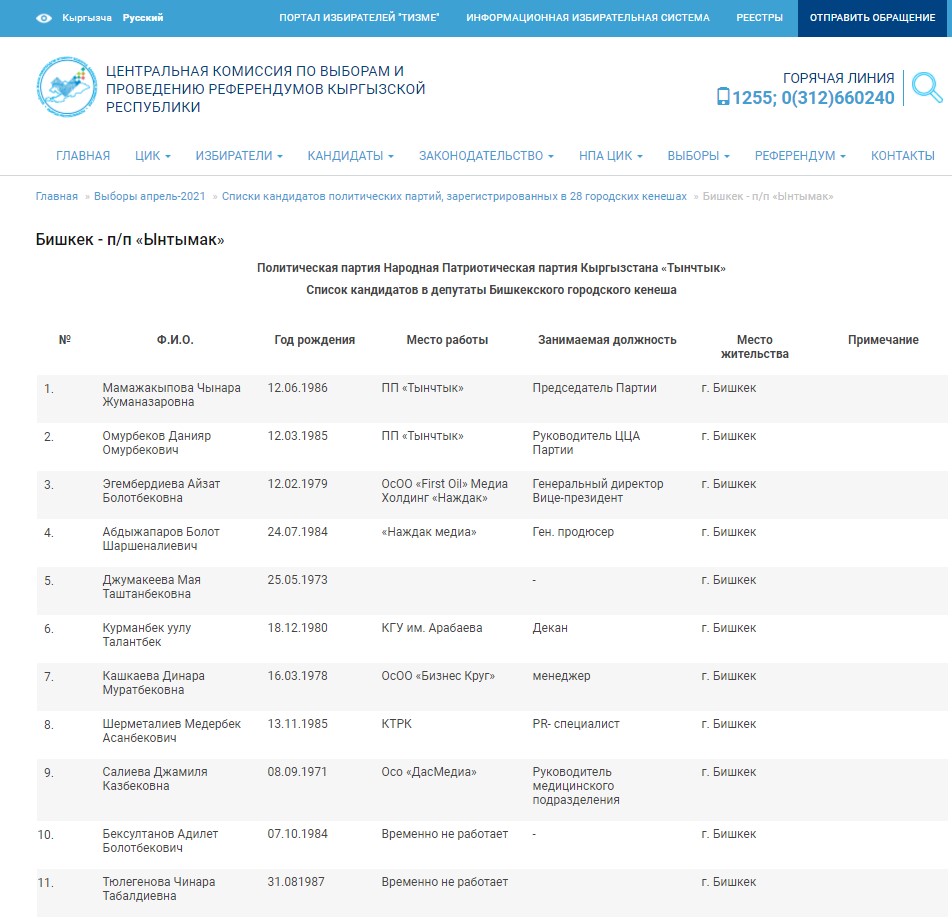Expand the НПА ЦИК menu
This screenshot has width=952, height=919.
[610, 156]
